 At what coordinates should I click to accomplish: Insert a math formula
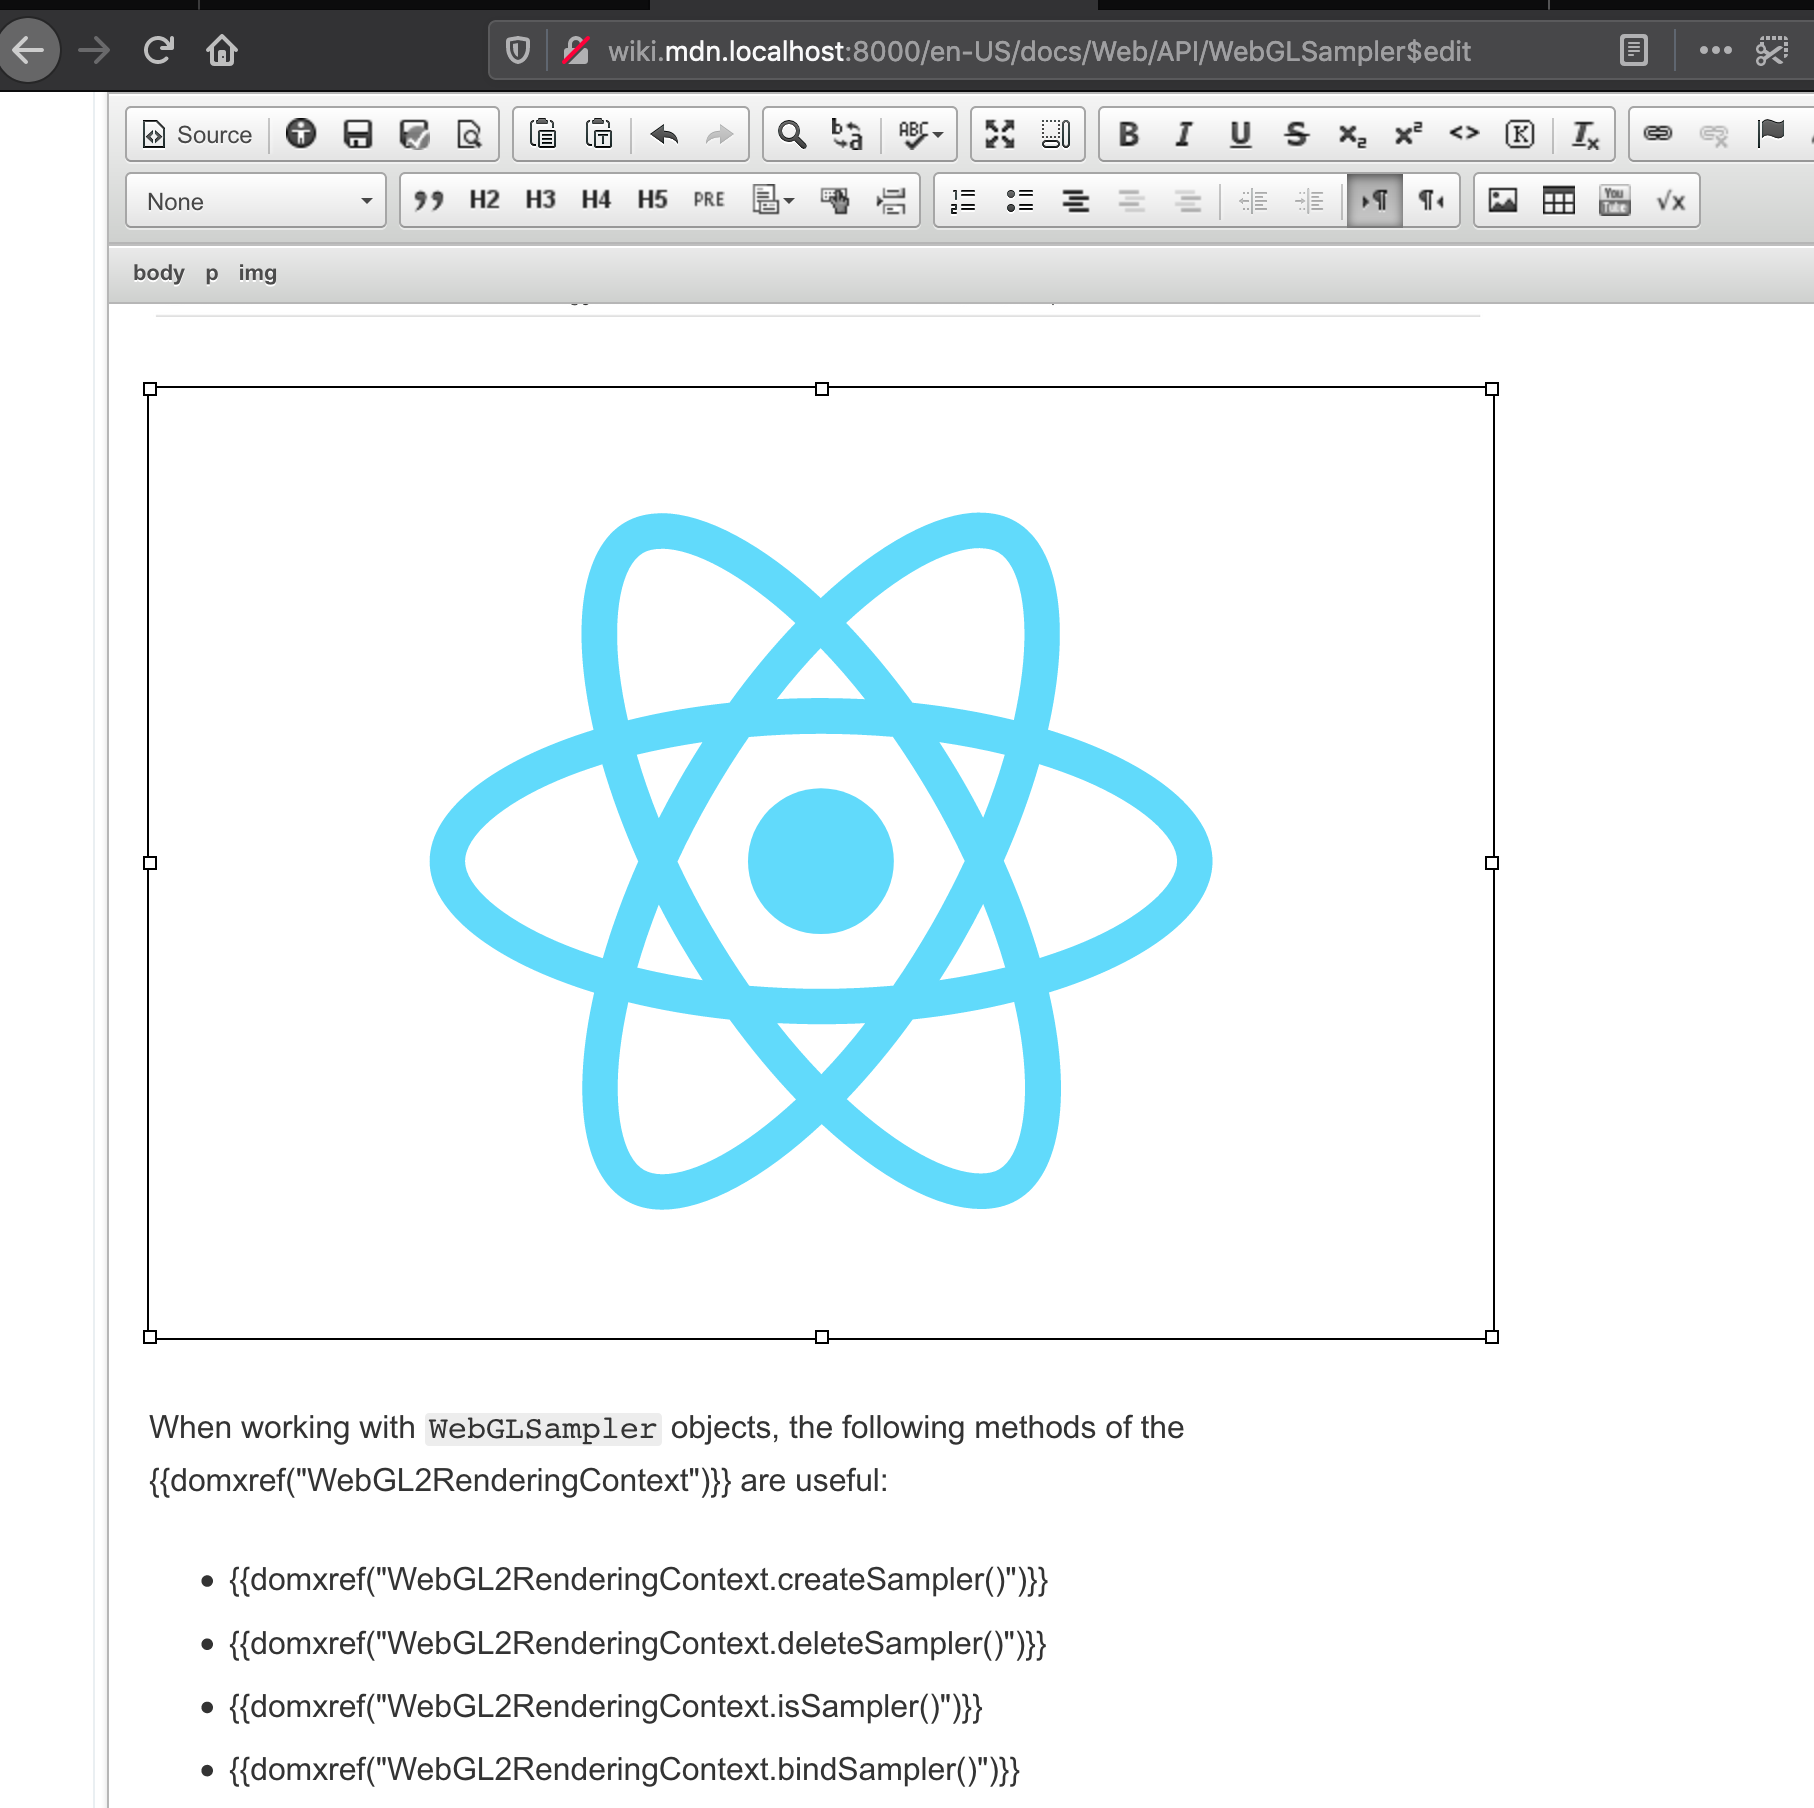(x=1671, y=201)
